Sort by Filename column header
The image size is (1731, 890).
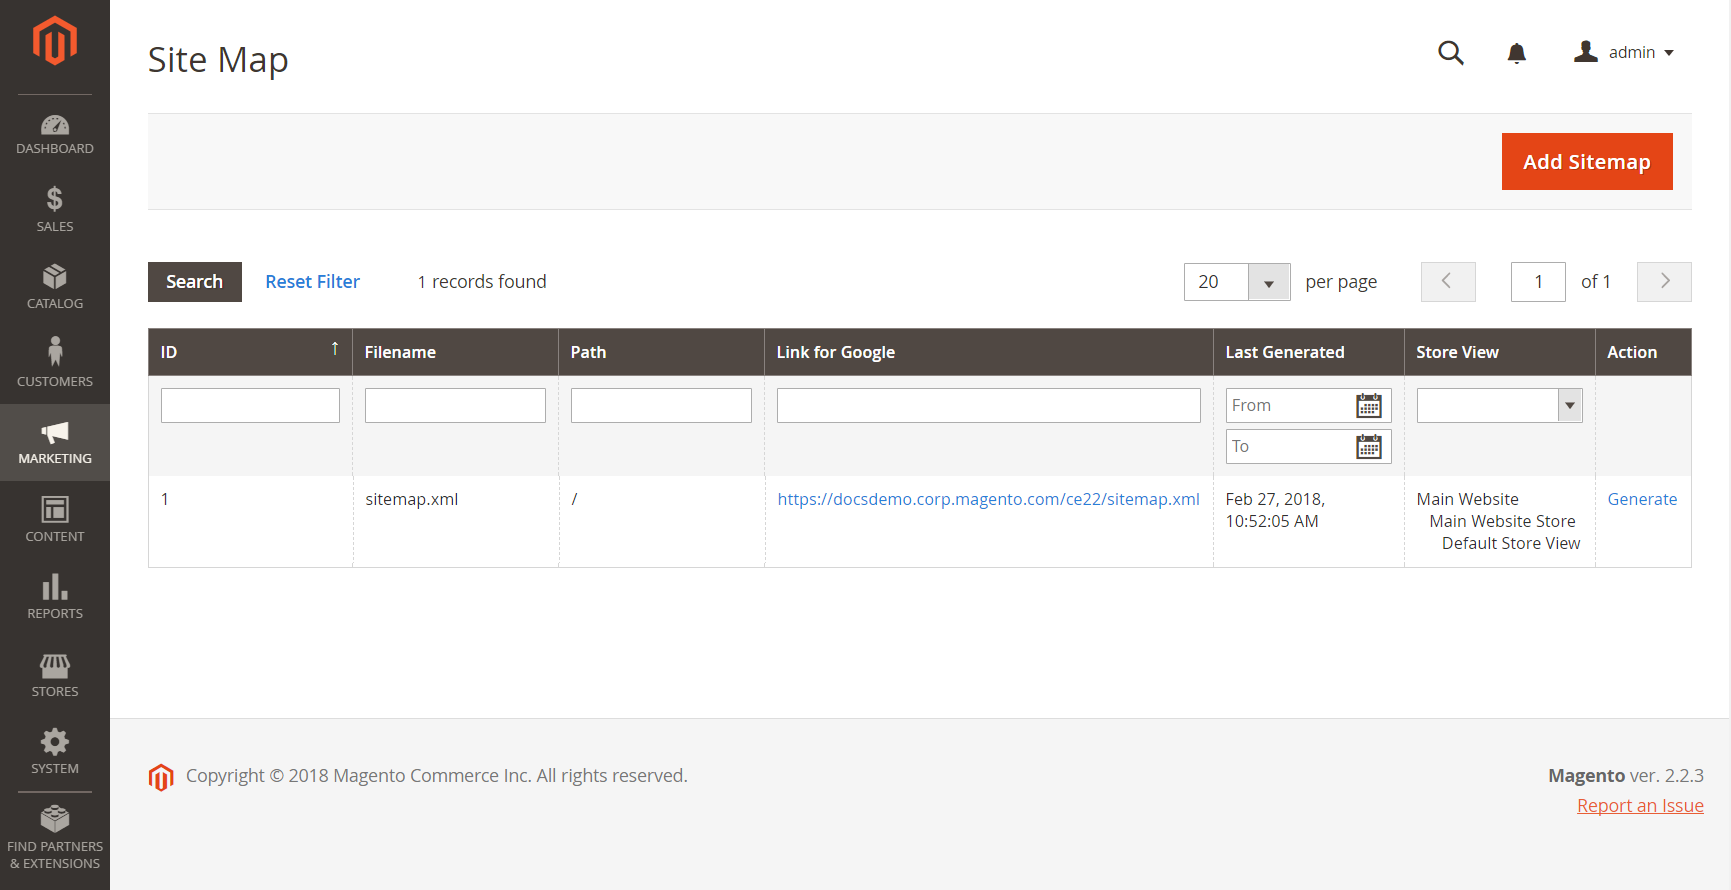pos(455,352)
